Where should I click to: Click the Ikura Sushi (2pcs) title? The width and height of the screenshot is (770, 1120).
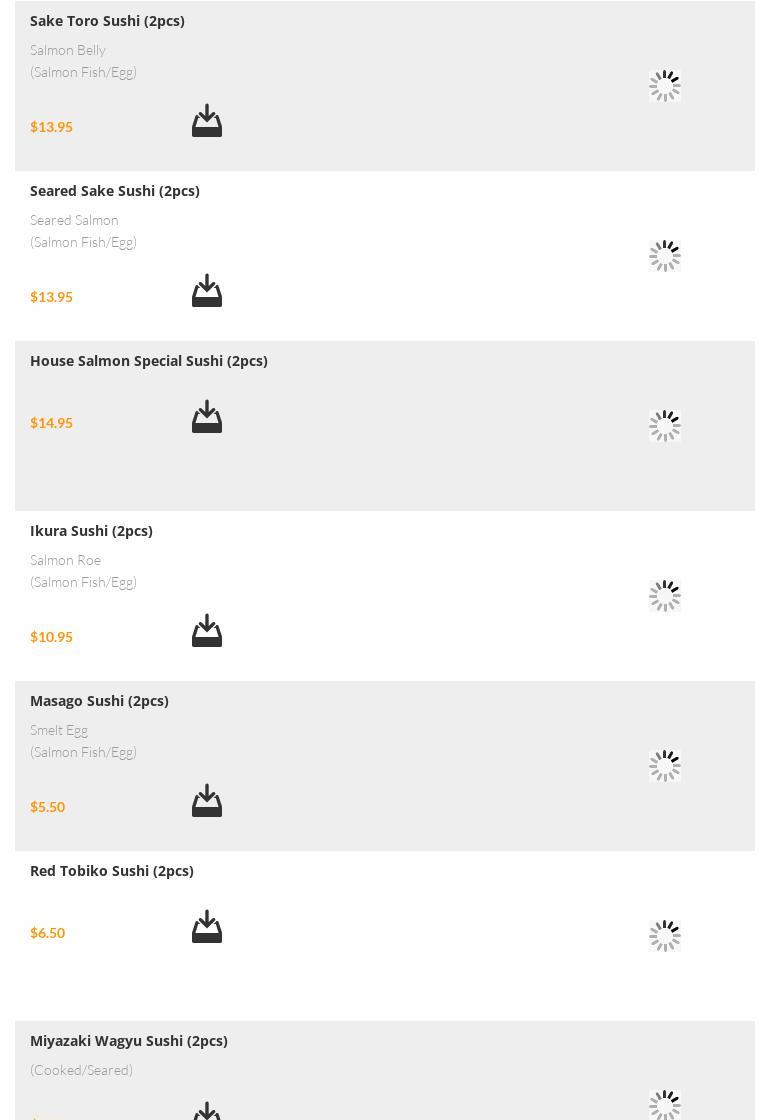91,531
